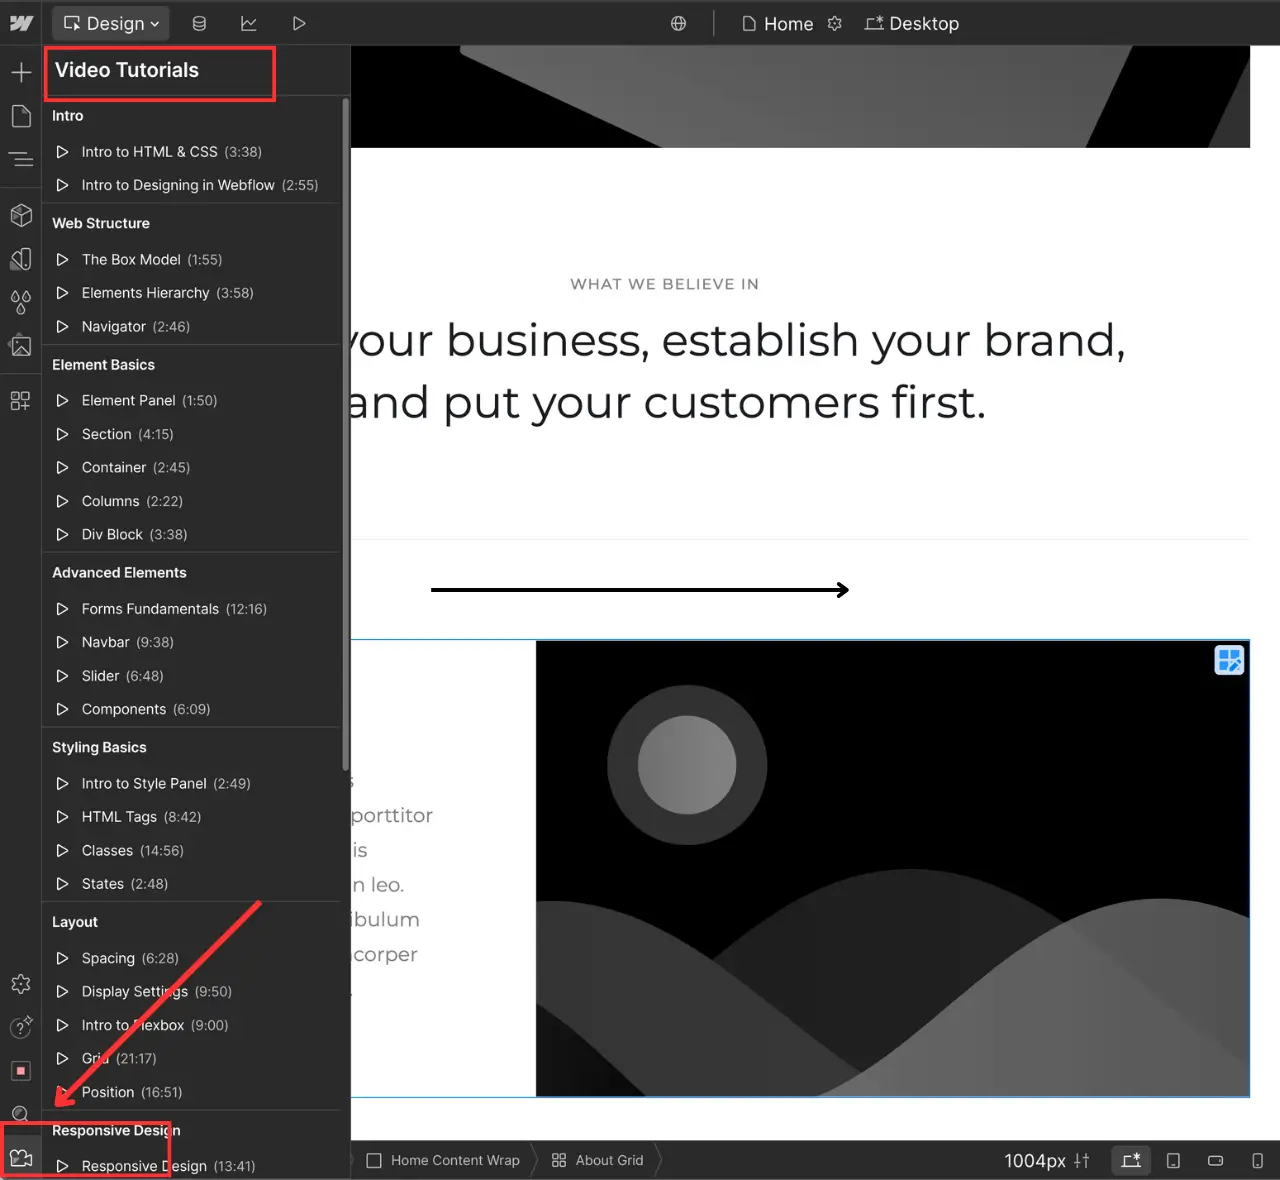This screenshot has width=1280, height=1180.
Task: Select the placeholder image on canvas
Action: (x=892, y=868)
